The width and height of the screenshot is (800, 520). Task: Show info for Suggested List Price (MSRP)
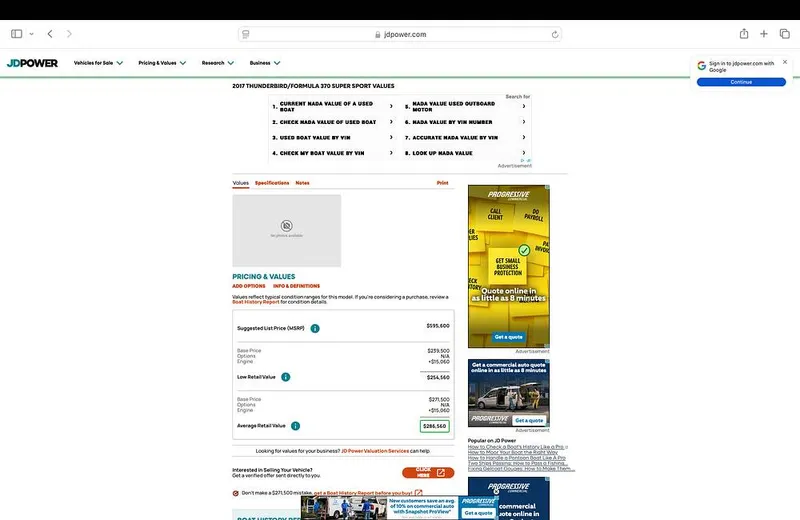(x=315, y=328)
